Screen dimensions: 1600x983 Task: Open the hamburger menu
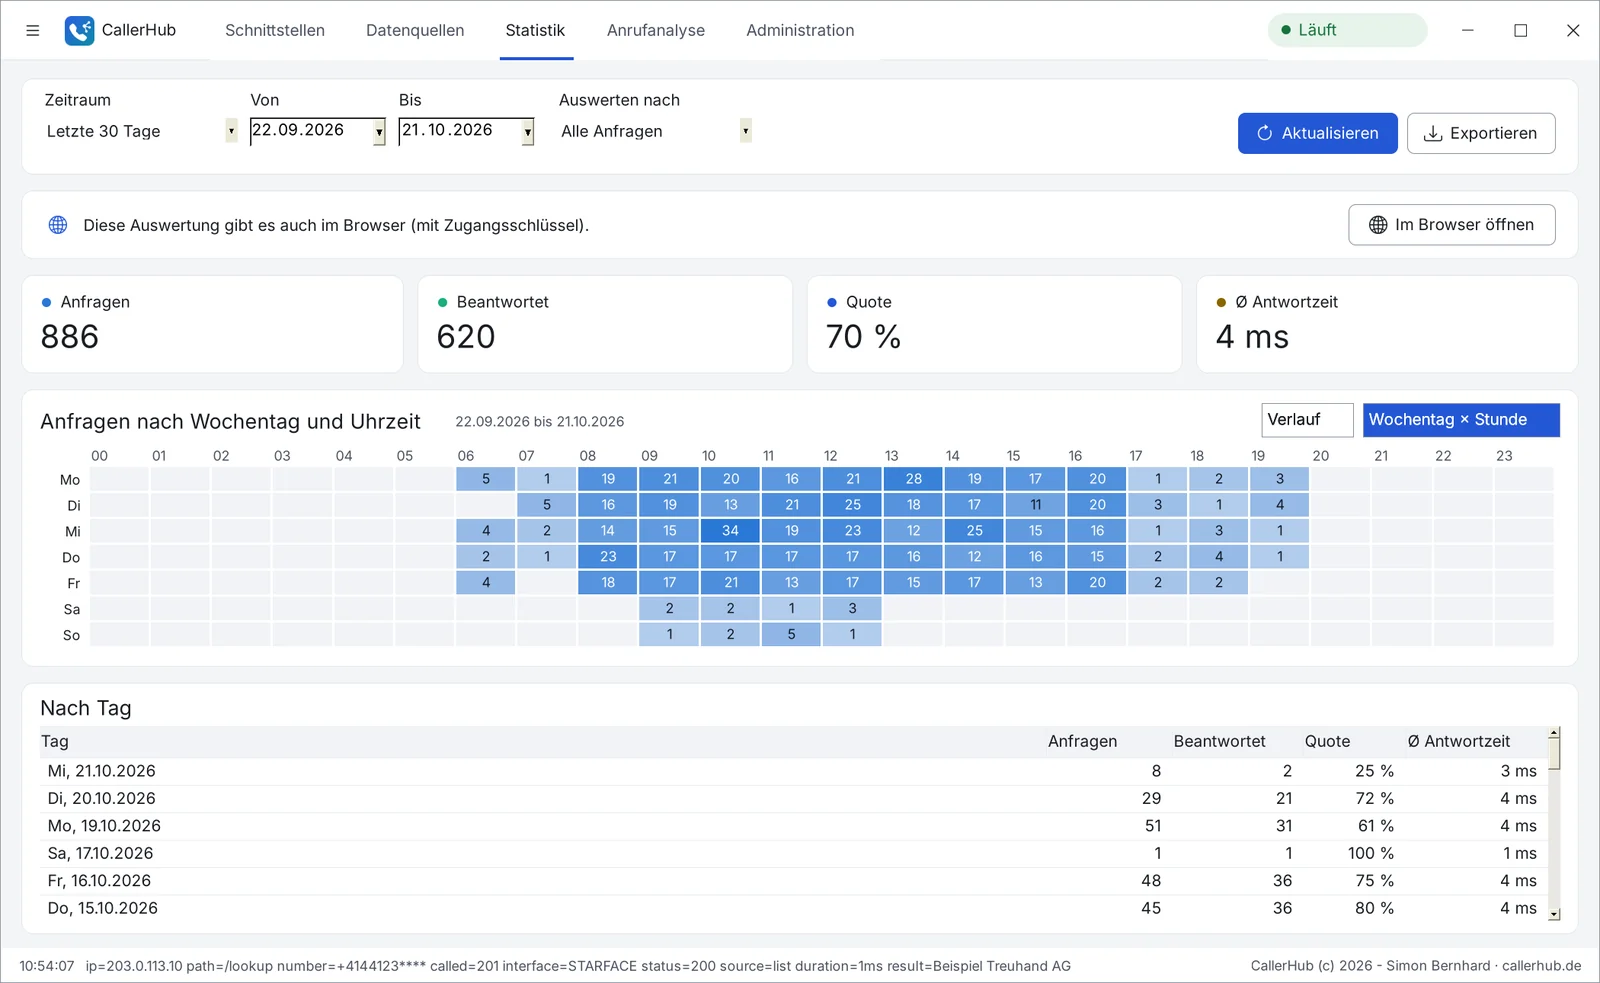point(33,30)
